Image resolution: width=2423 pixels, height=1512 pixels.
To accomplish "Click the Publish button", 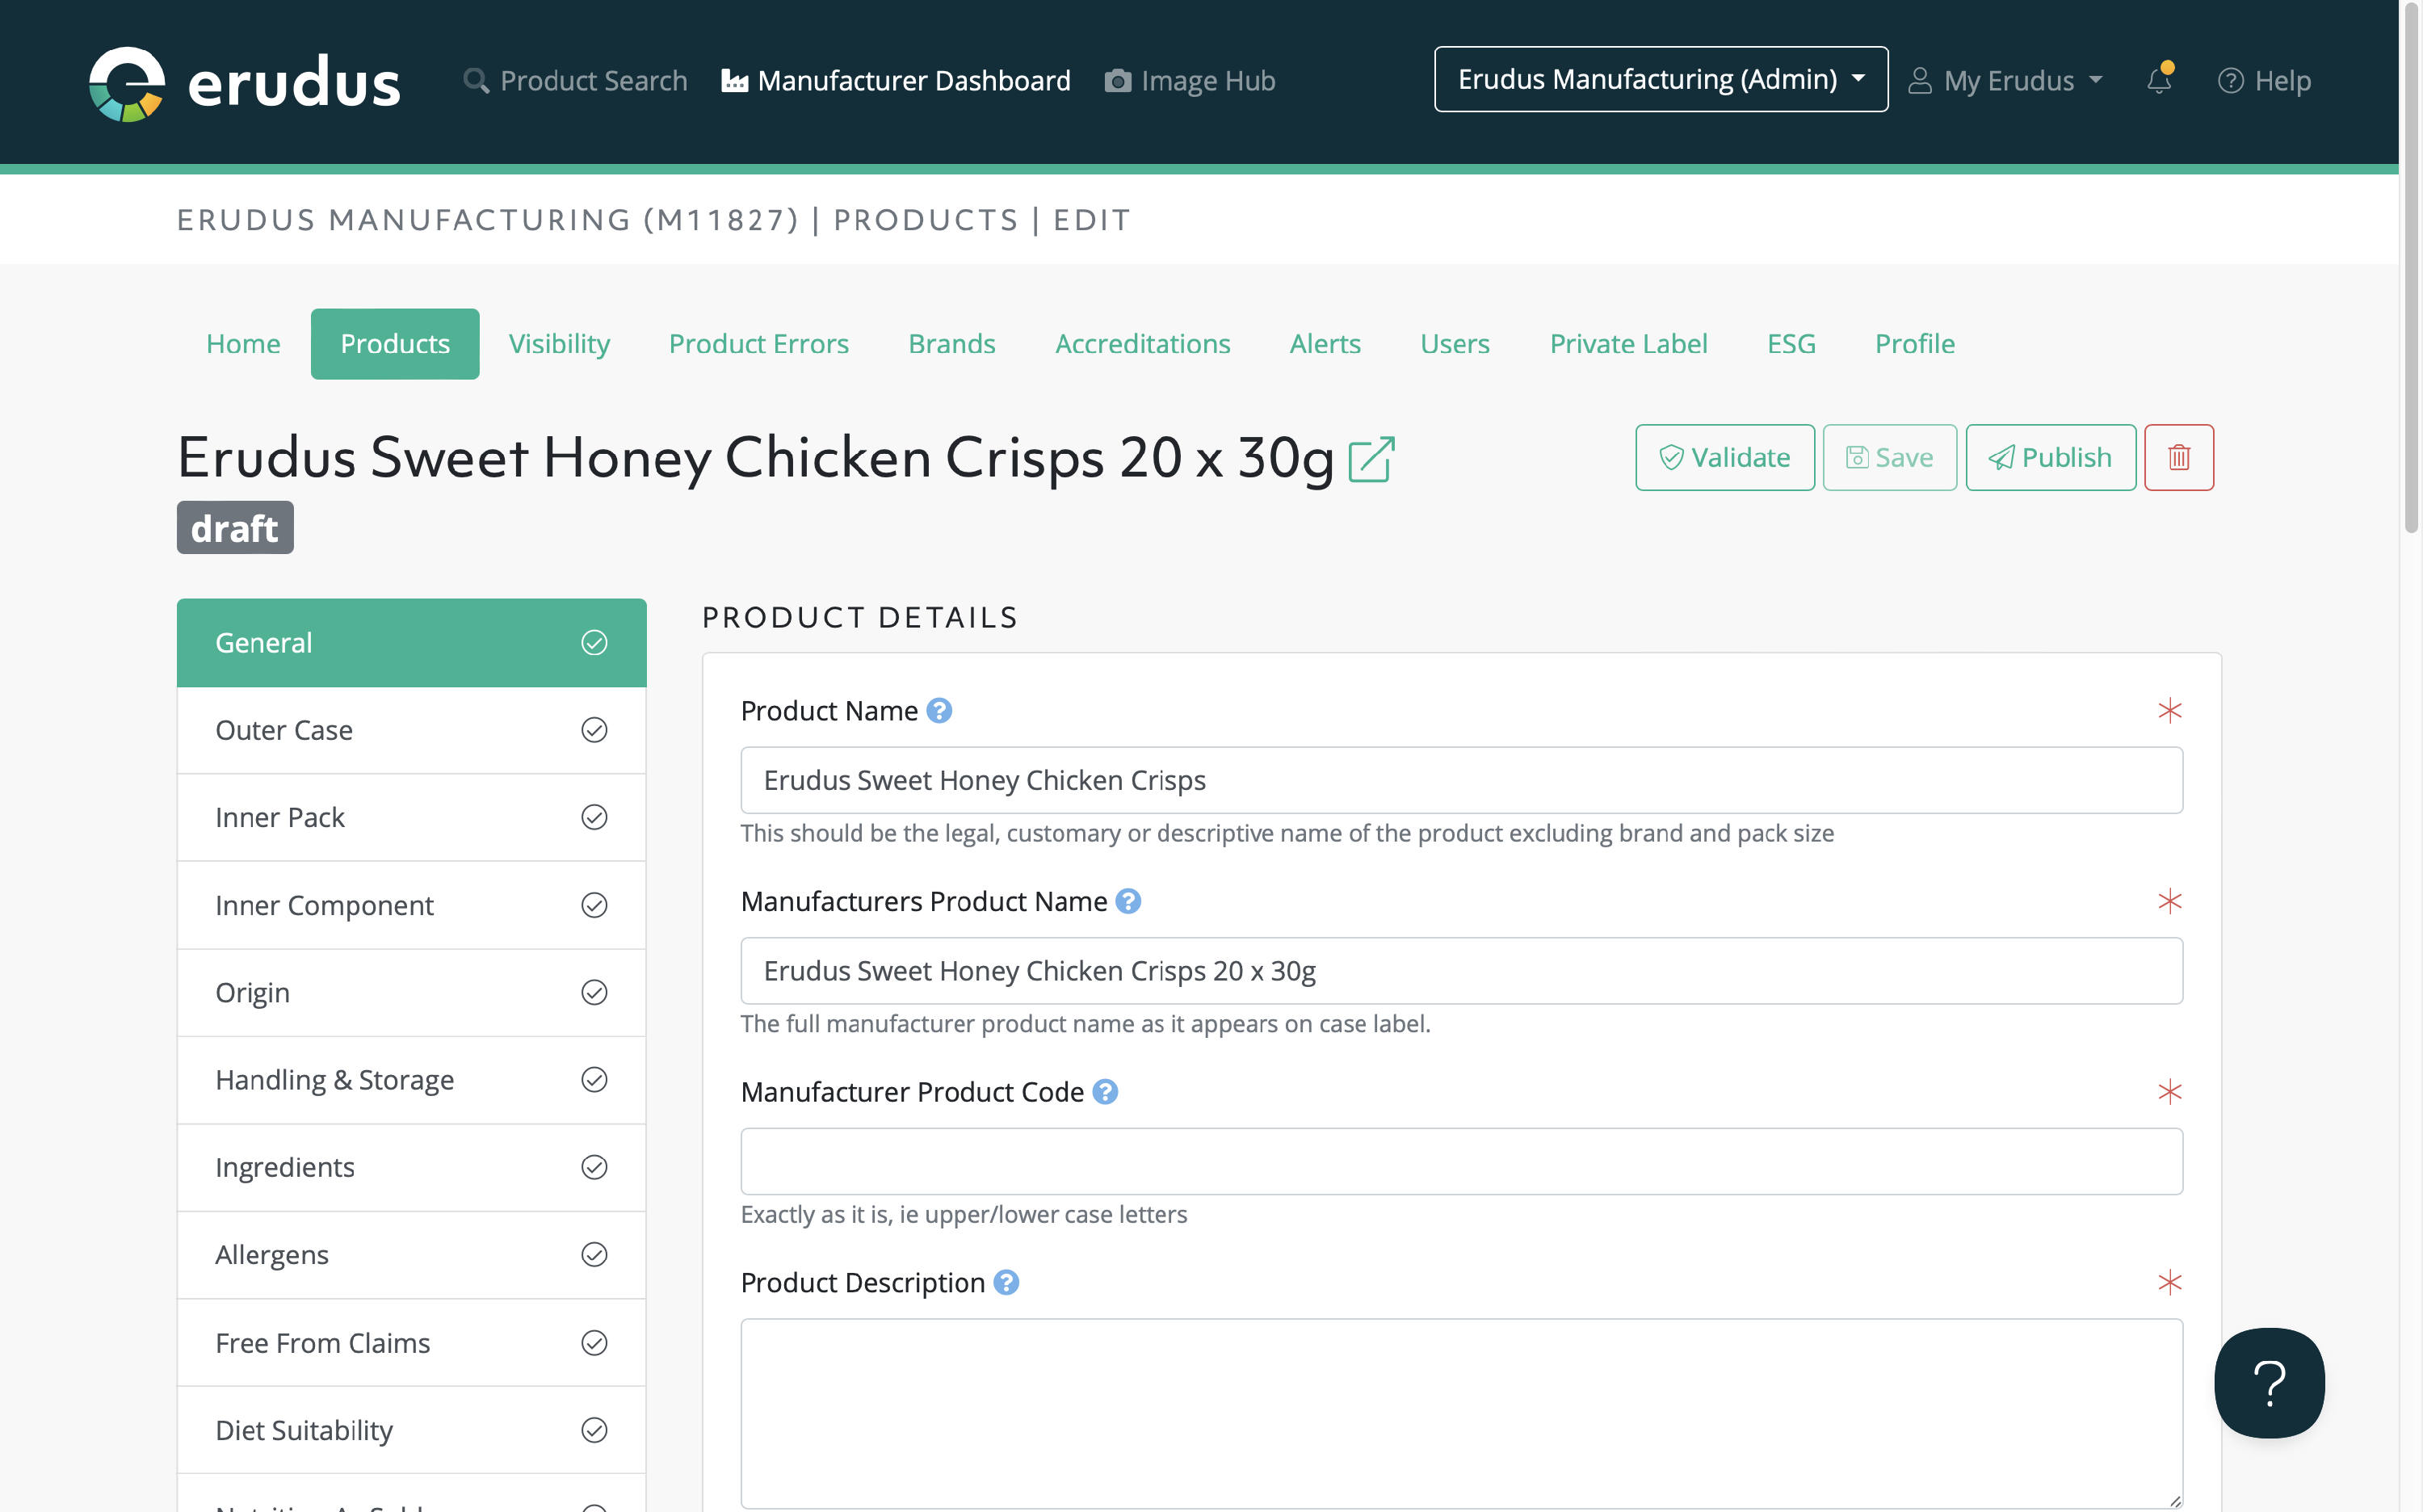I will pyautogui.click(x=2050, y=458).
